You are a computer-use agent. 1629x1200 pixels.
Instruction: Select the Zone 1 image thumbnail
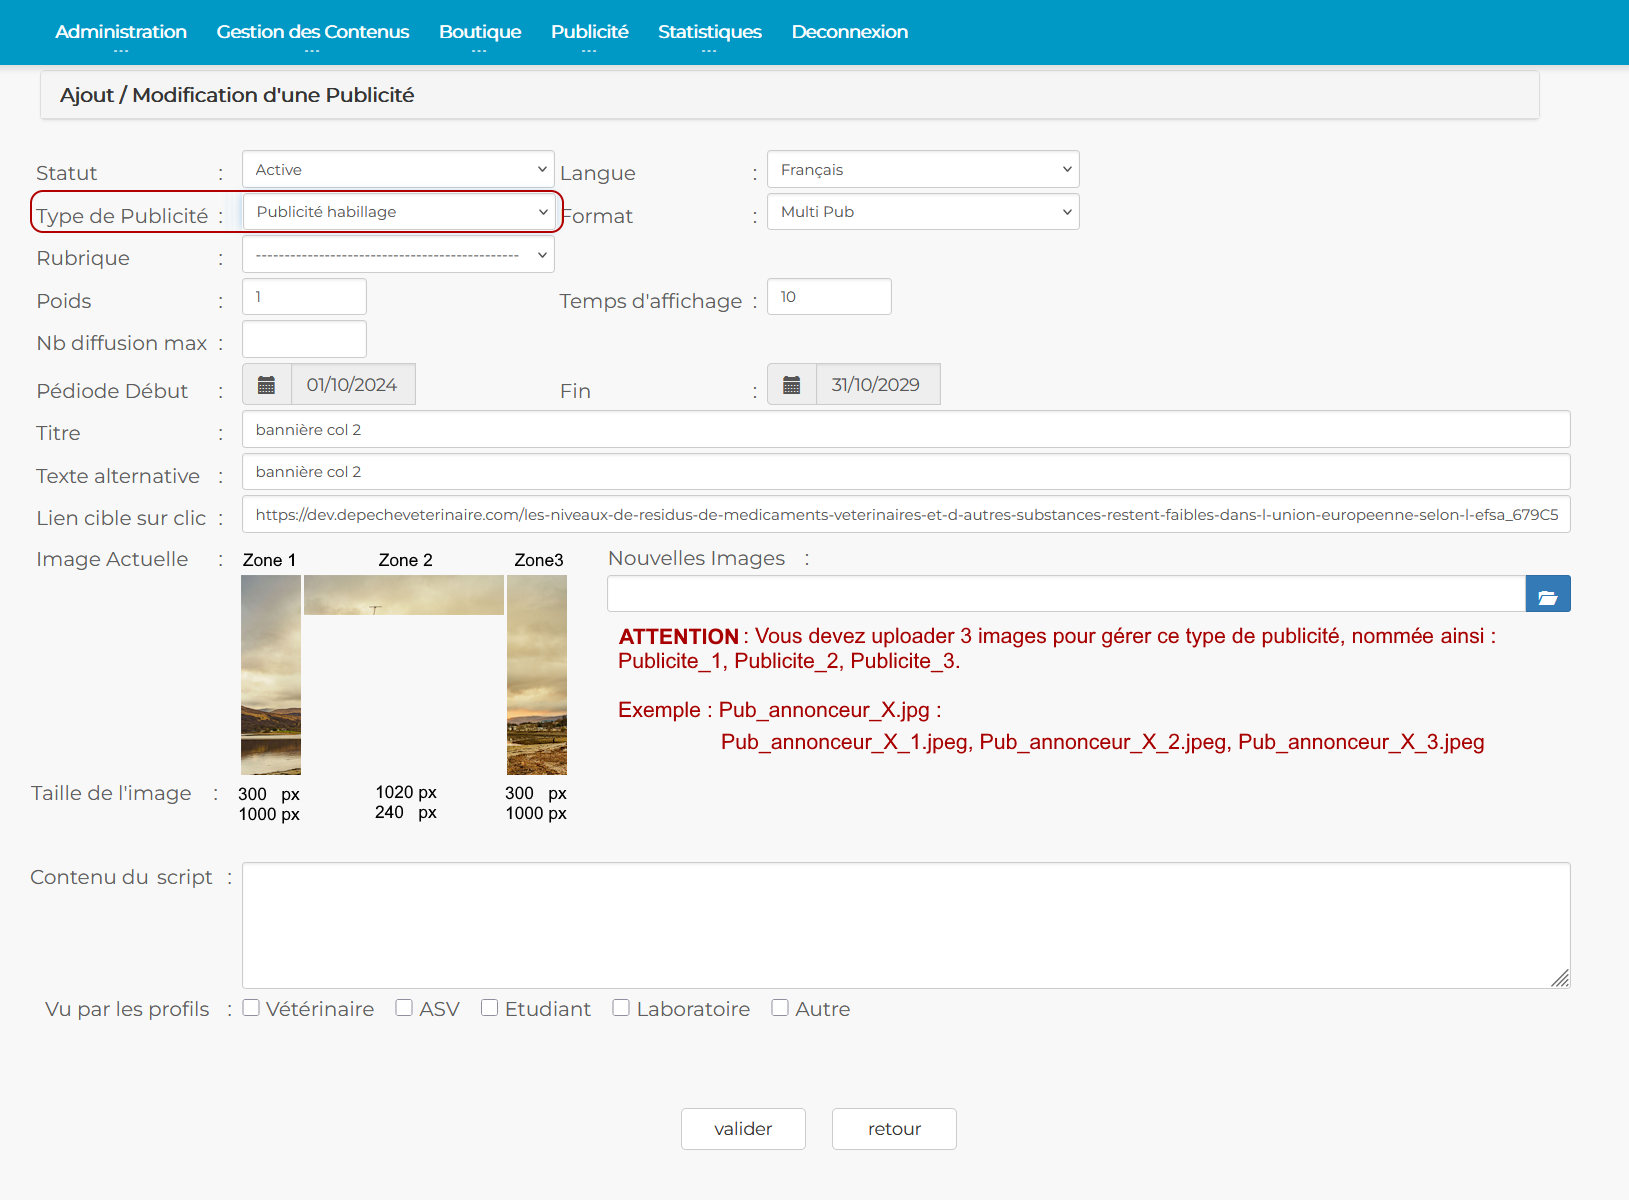click(271, 675)
